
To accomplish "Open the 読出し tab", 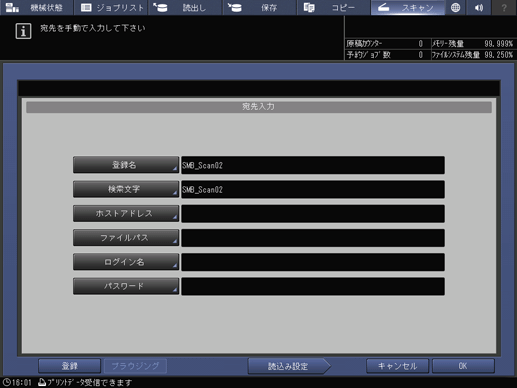I will point(185,7).
